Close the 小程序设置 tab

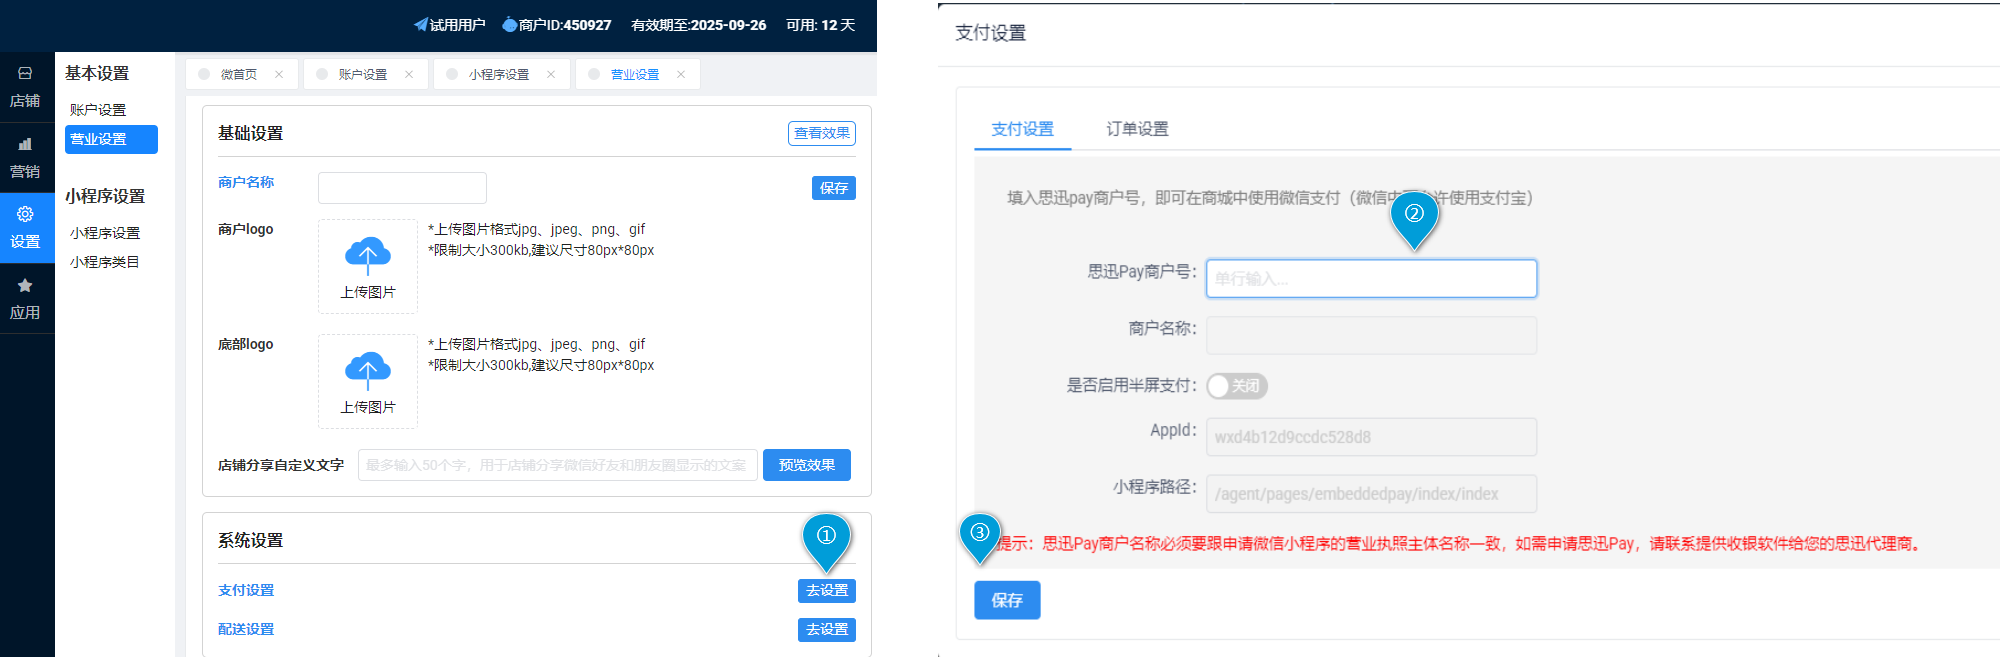551,75
